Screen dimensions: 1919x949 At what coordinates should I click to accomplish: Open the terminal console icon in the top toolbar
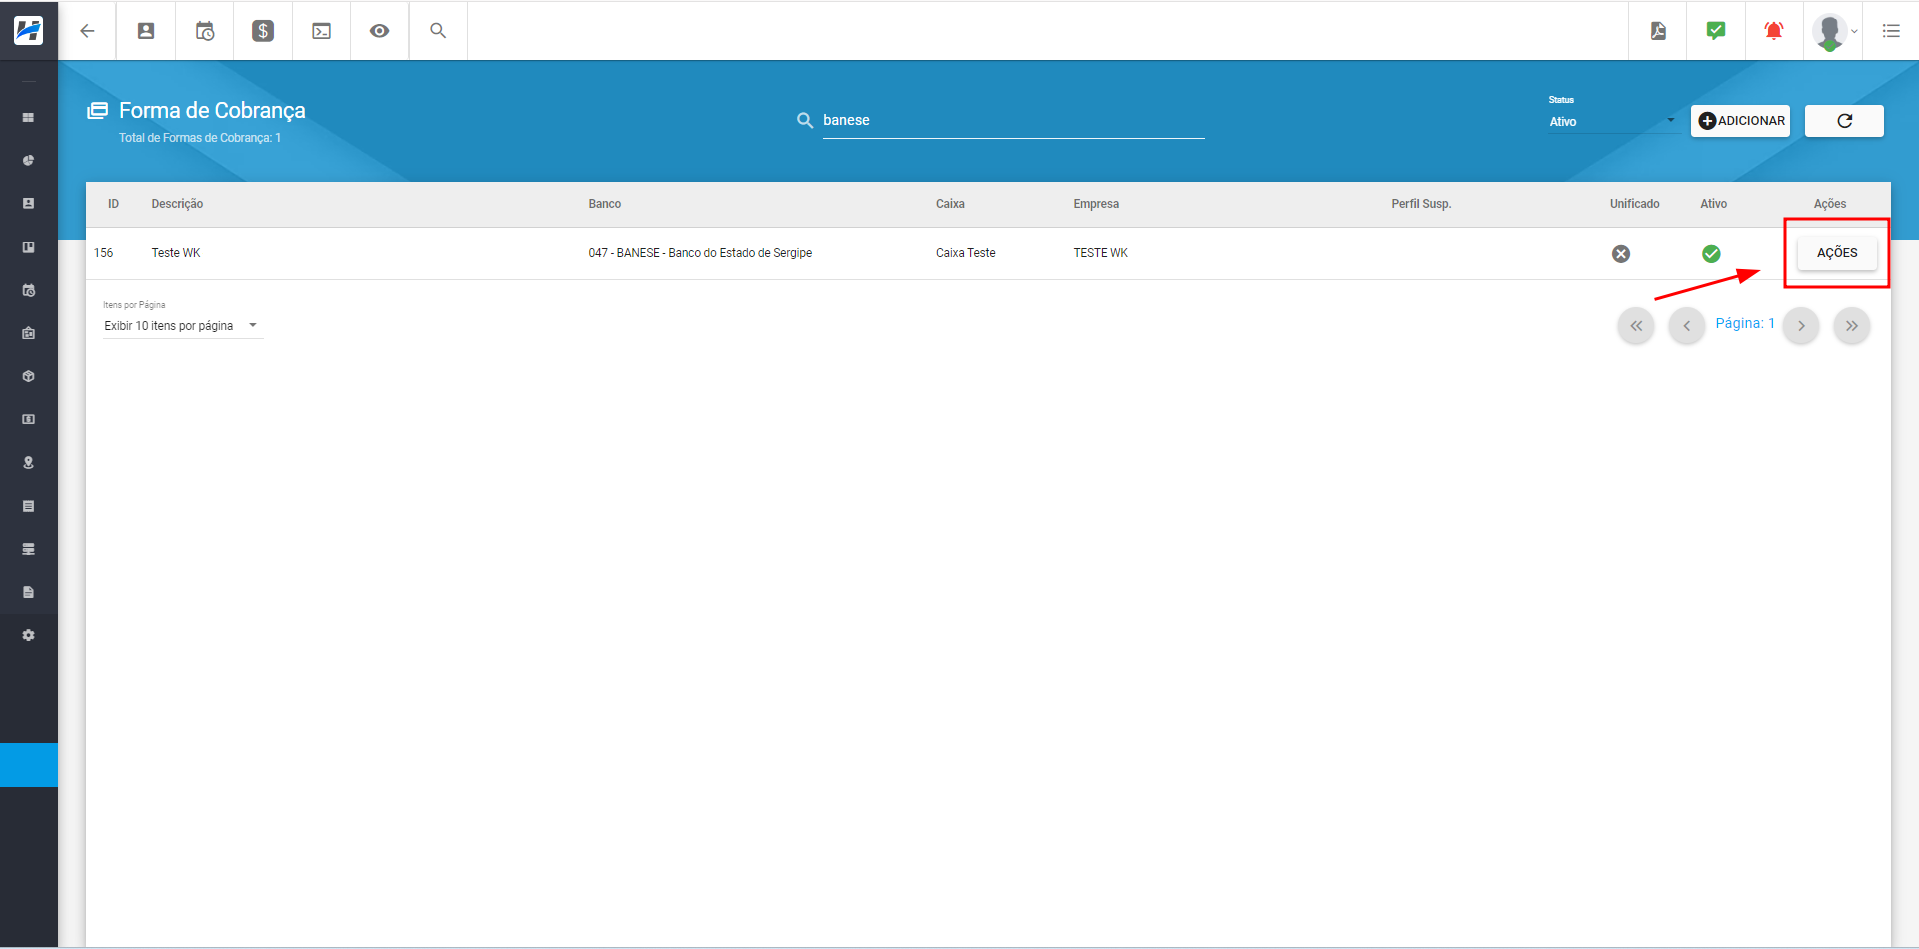click(321, 31)
